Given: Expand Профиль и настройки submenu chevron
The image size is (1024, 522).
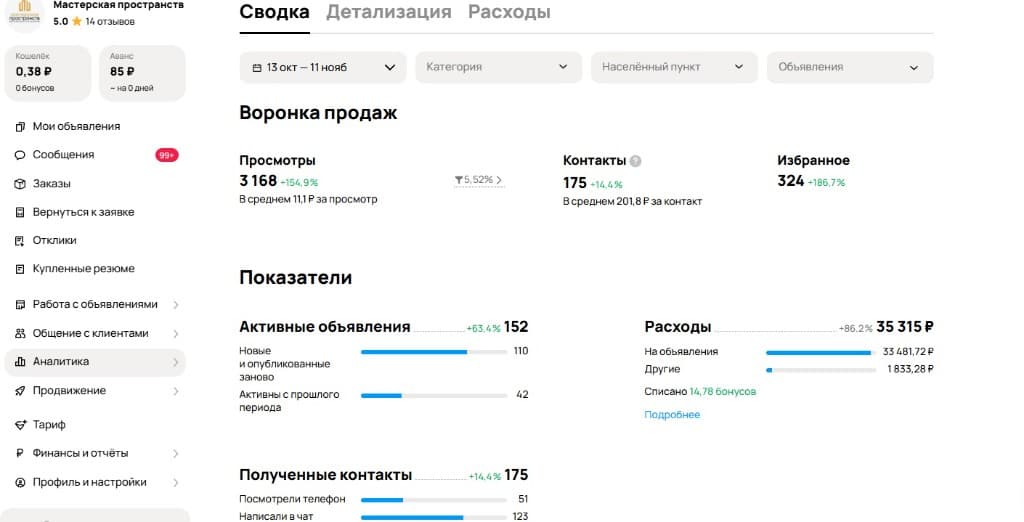Looking at the screenshot, I should 176,482.
